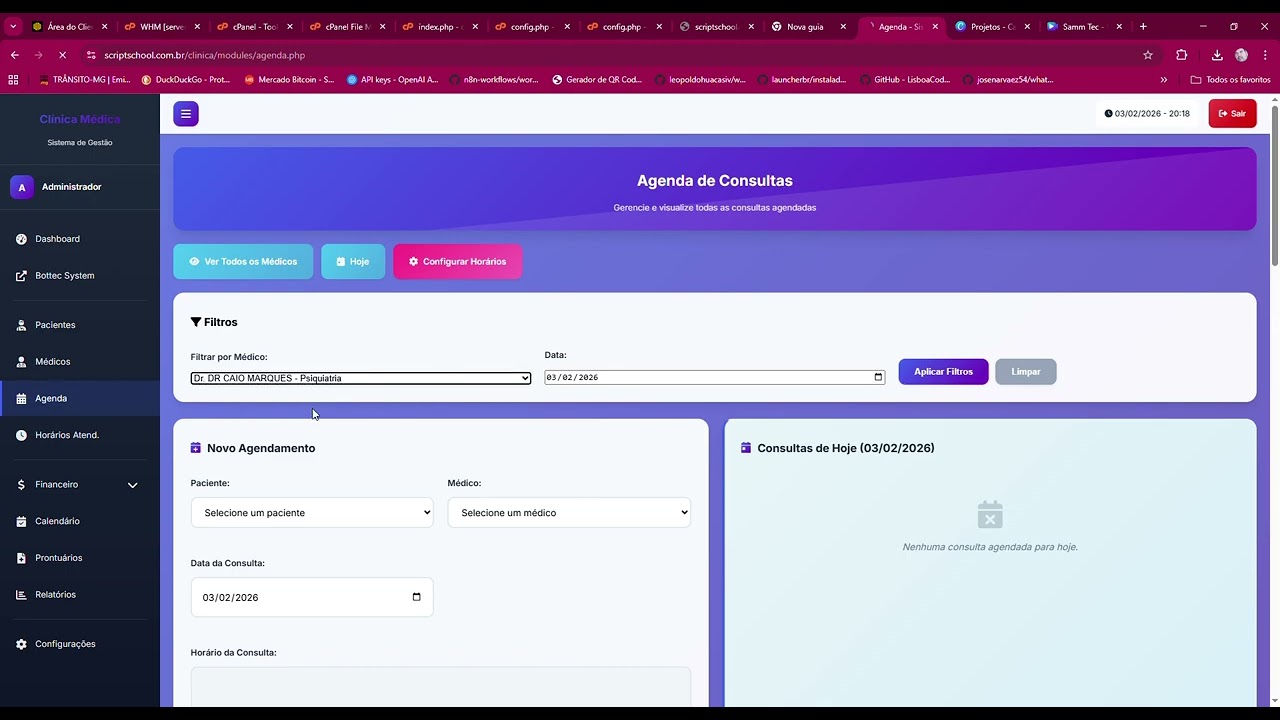Click the filter Data date field
Image resolution: width=1280 pixels, height=720 pixels.
(x=715, y=377)
